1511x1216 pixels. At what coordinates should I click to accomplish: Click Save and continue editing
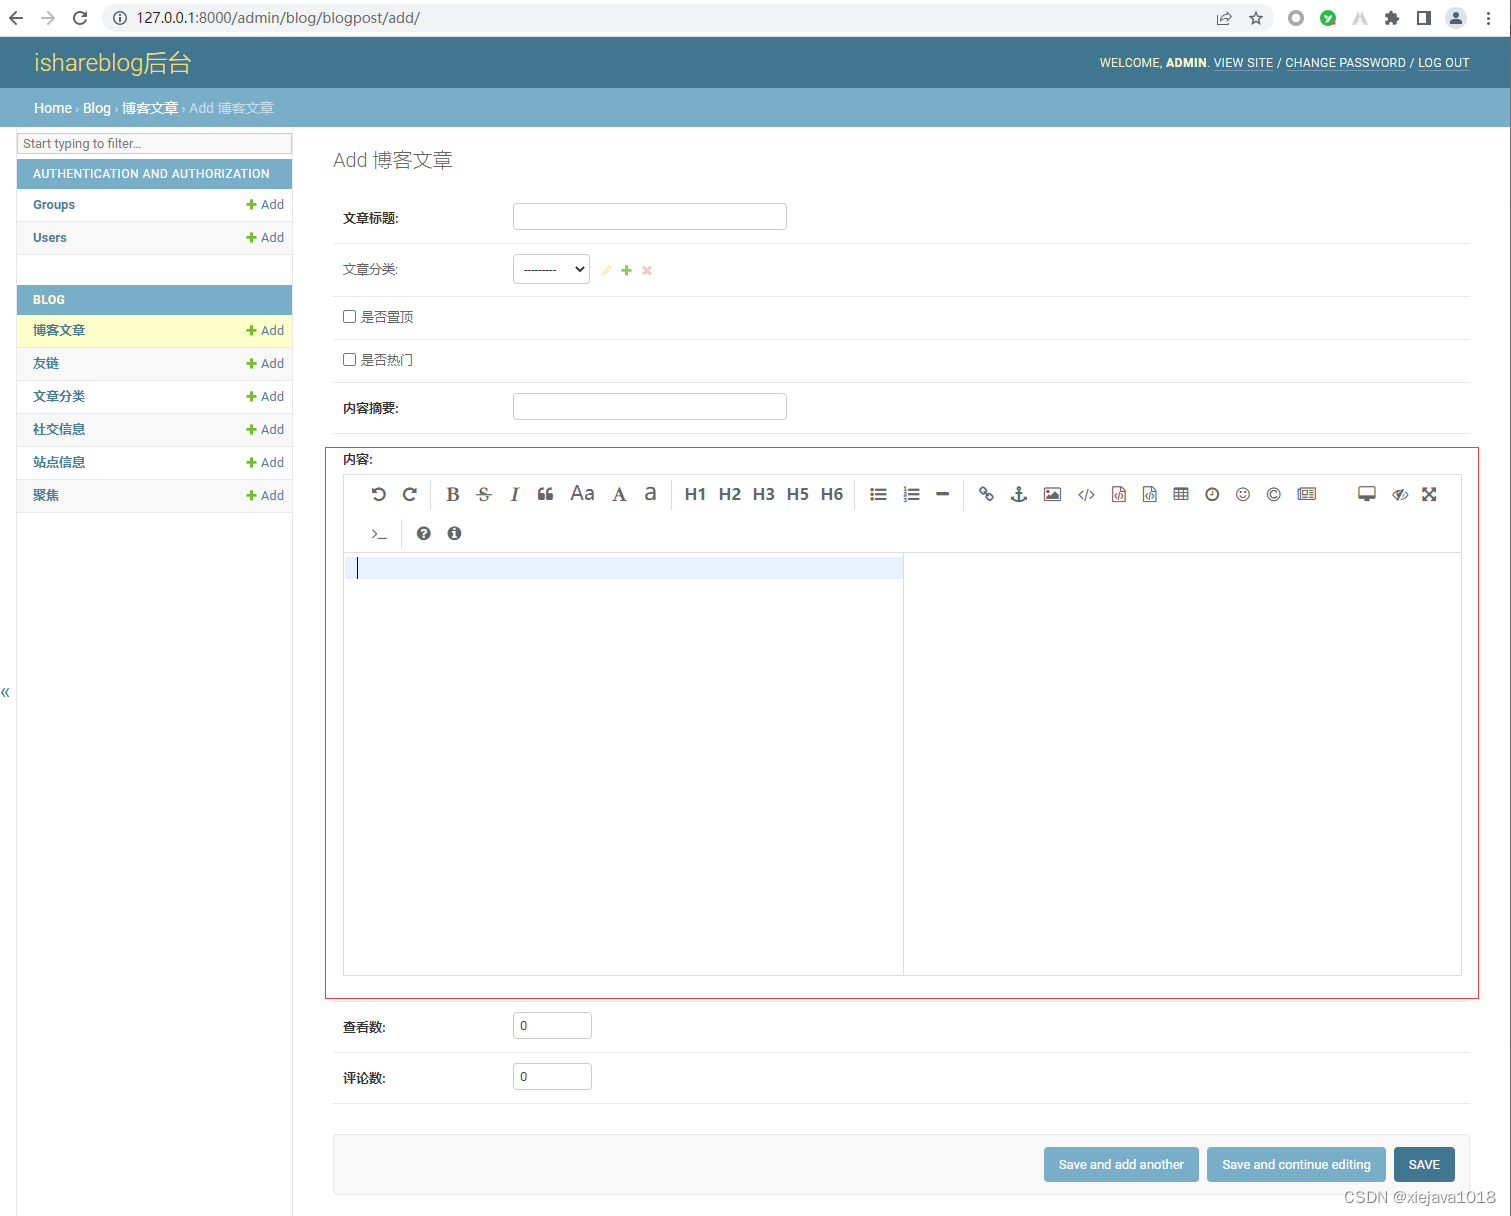coord(1296,1165)
